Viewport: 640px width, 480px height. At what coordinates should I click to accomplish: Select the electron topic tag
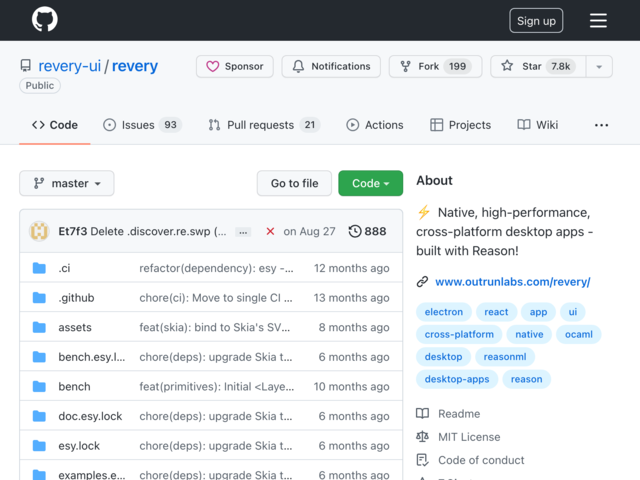[444, 312]
